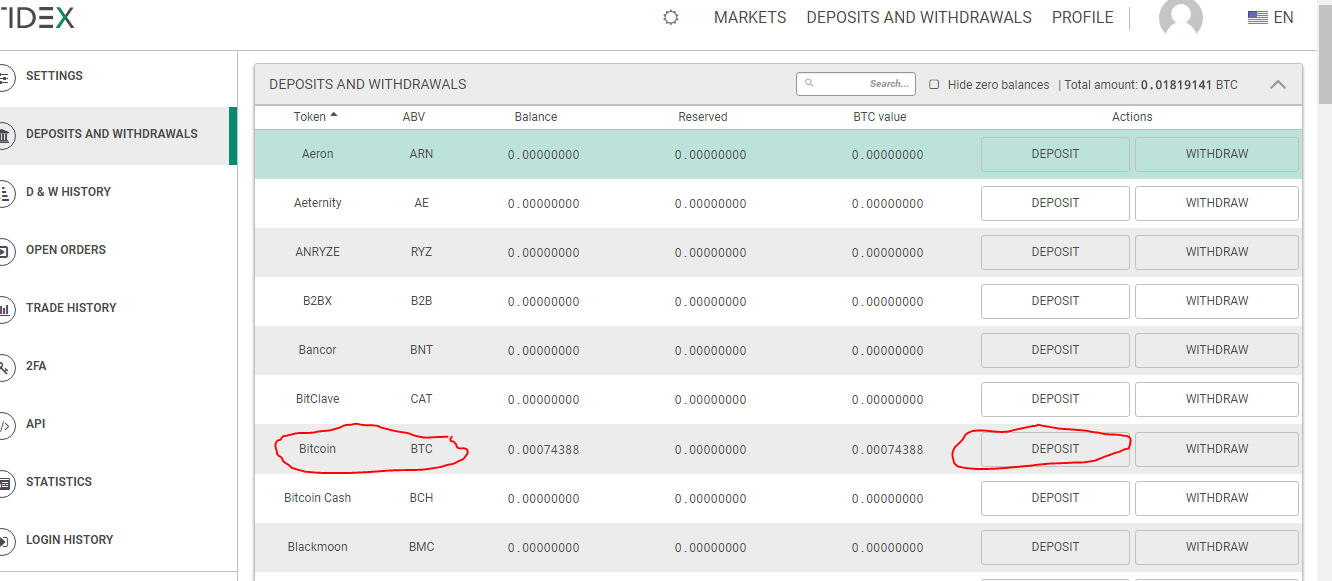
Task: Click the D & W History icon
Action: pos(6,192)
